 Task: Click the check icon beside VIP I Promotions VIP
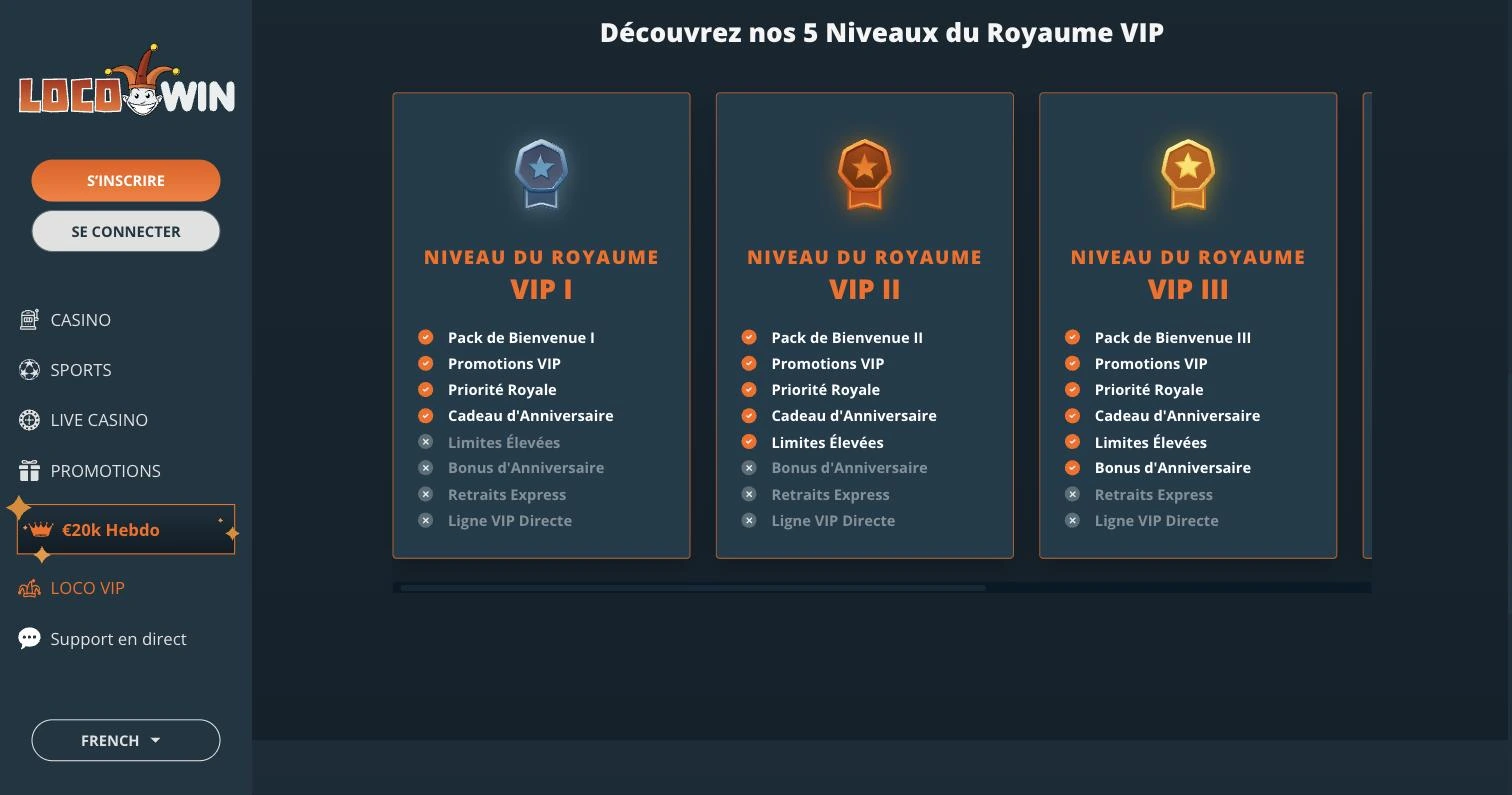[426, 363]
